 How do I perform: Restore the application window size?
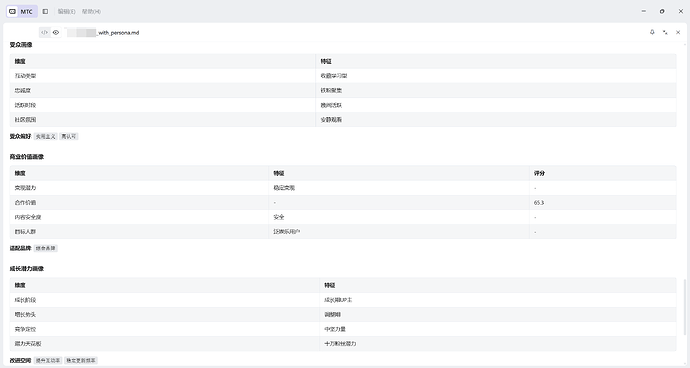coord(662,11)
